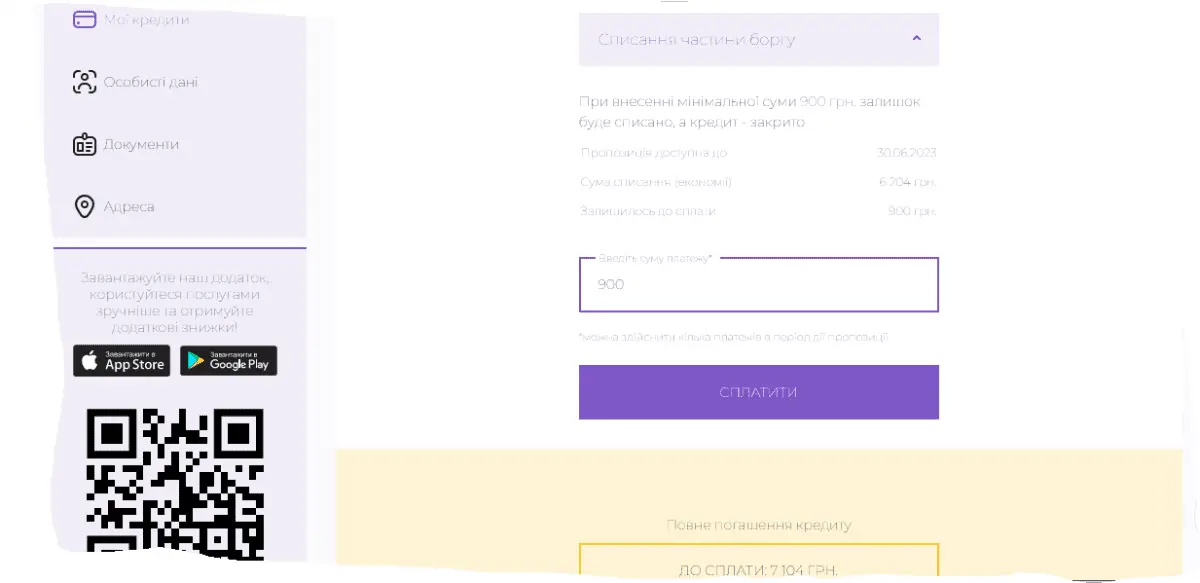This screenshot has height=583, width=1200.
Task: Click the Google Play triangle logo
Action: pyautogui.click(x=196, y=361)
